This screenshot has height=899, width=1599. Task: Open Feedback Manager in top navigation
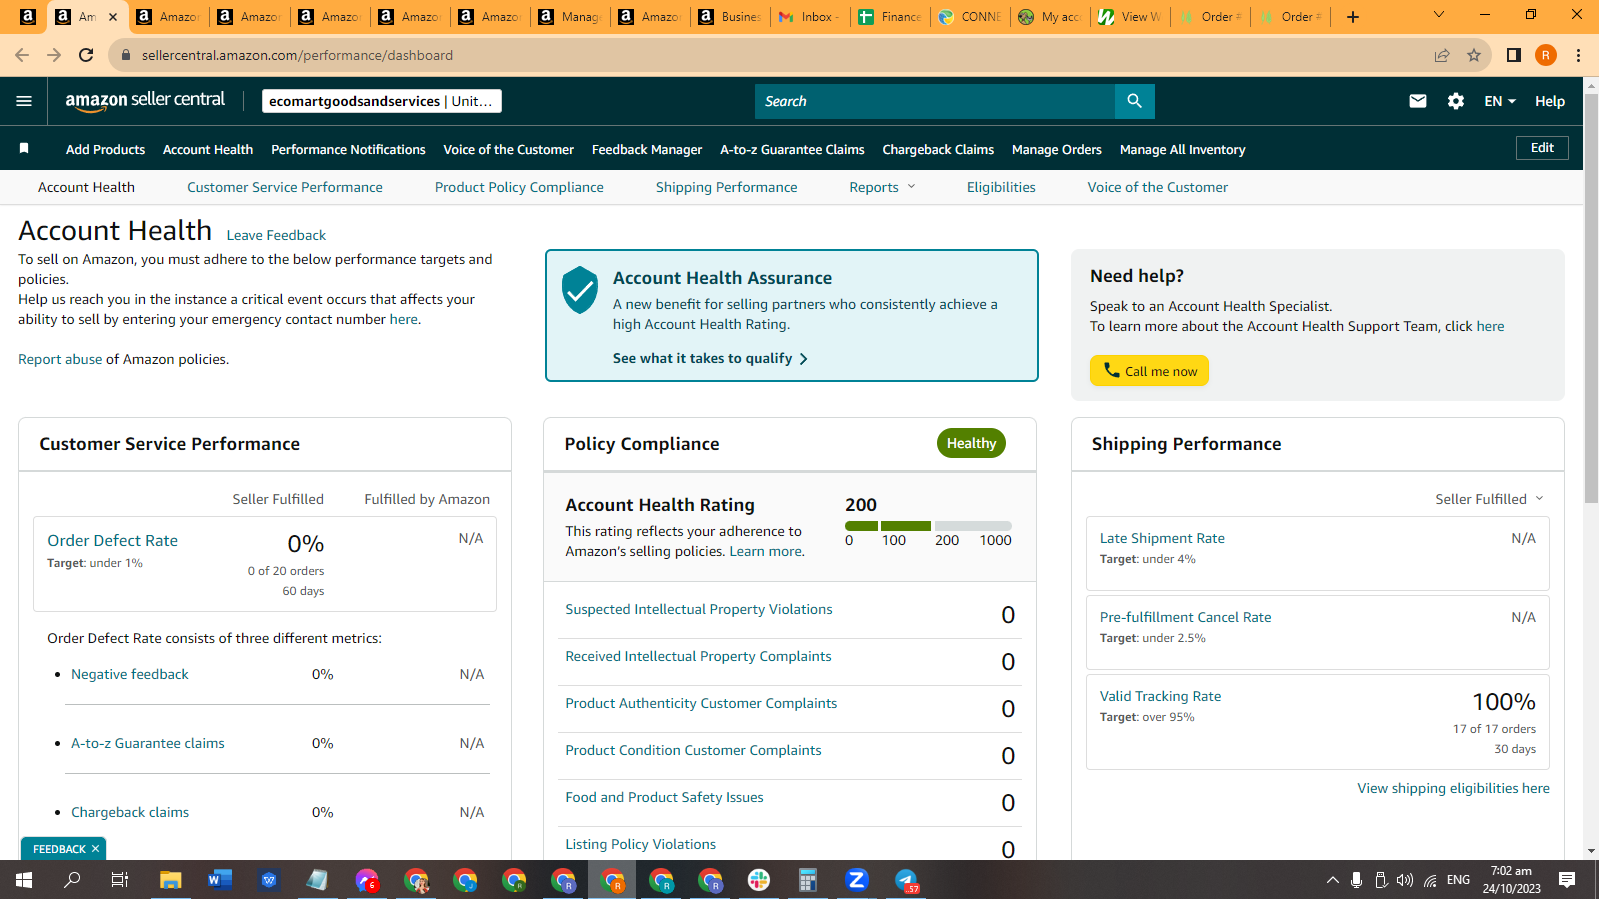point(647,149)
